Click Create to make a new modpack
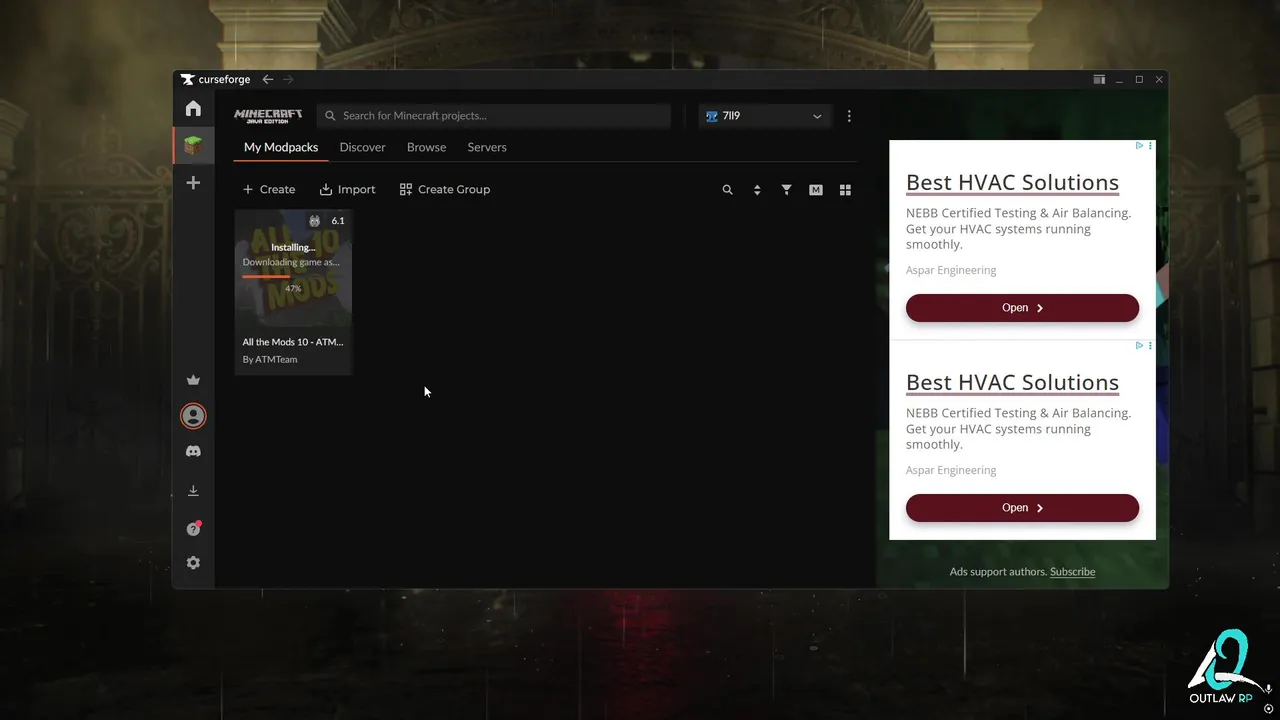1280x720 pixels. coord(269,190)
